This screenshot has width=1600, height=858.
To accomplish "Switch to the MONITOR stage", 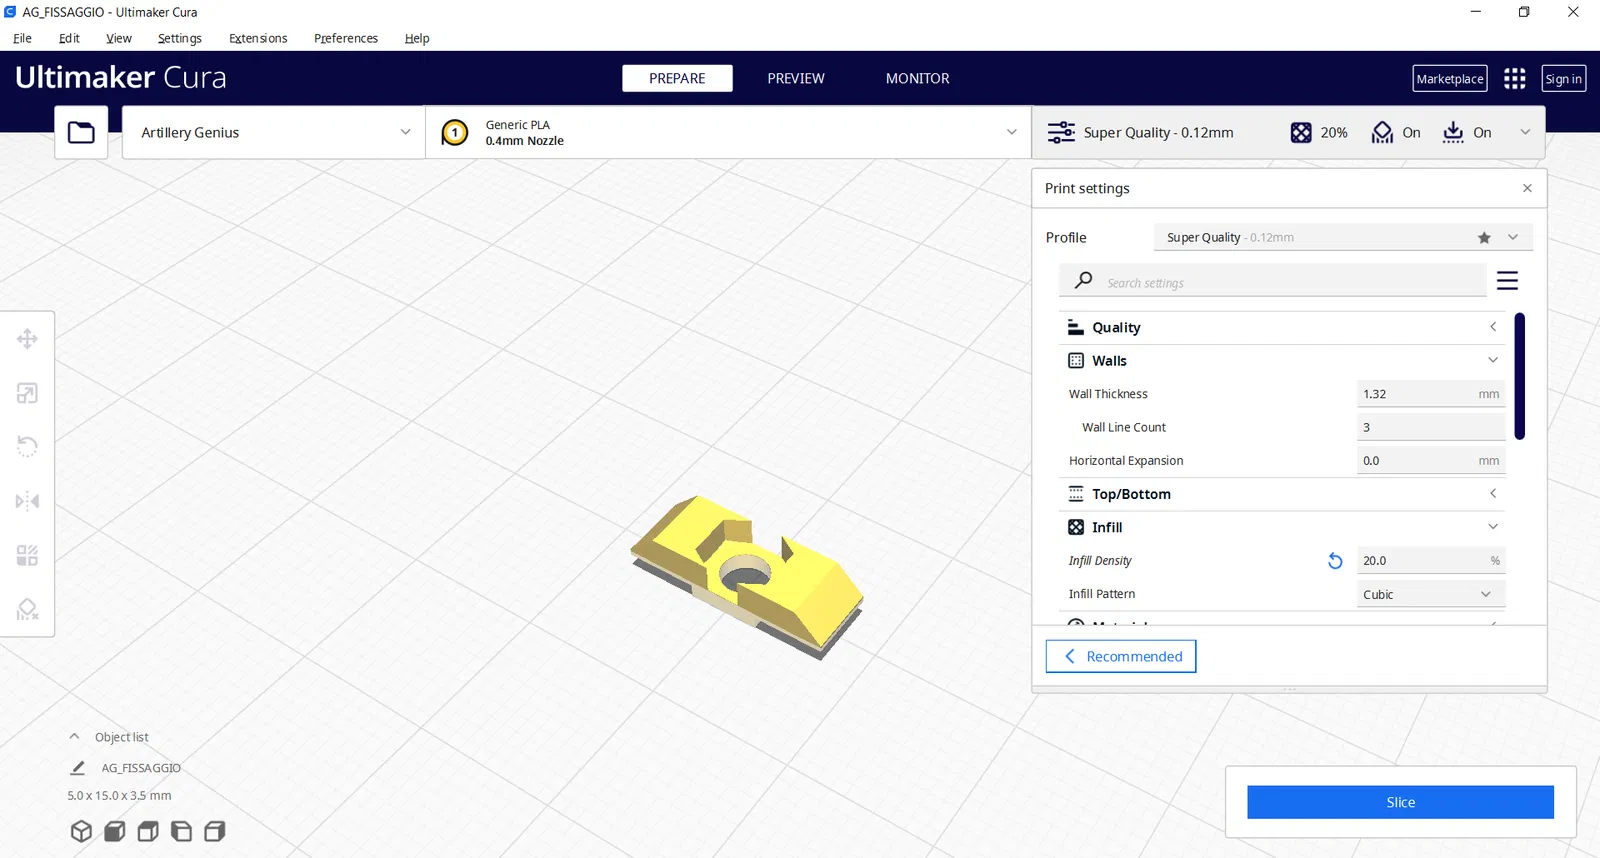I will point(918,78).
